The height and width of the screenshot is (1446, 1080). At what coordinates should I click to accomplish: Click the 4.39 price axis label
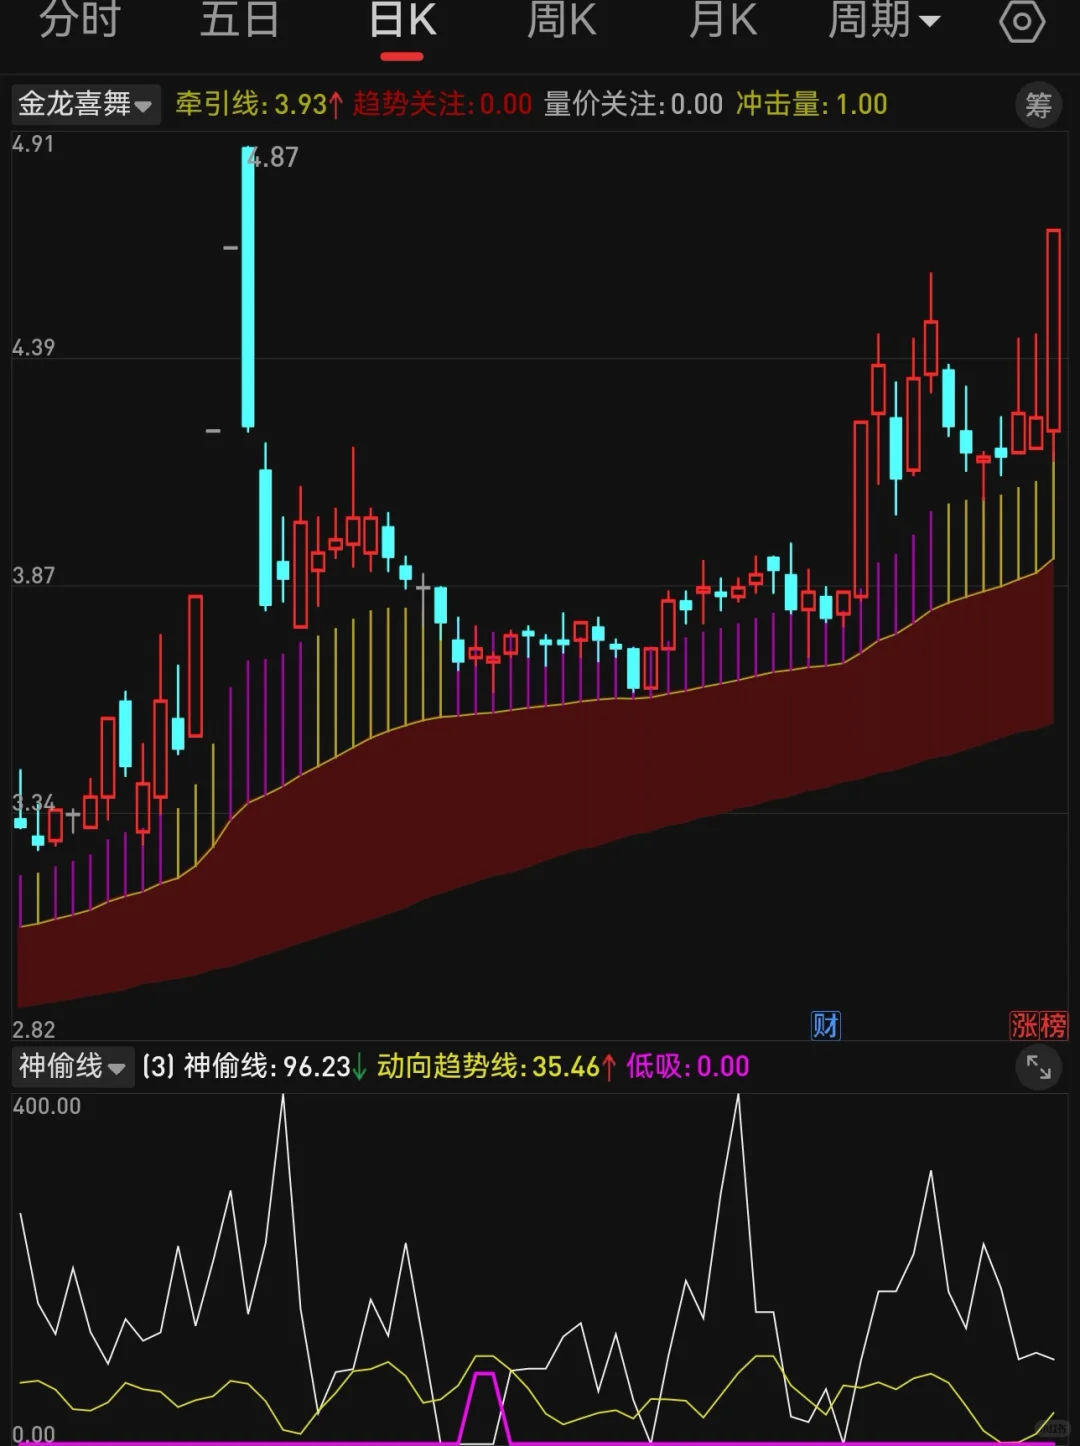[x=33, y=348]
